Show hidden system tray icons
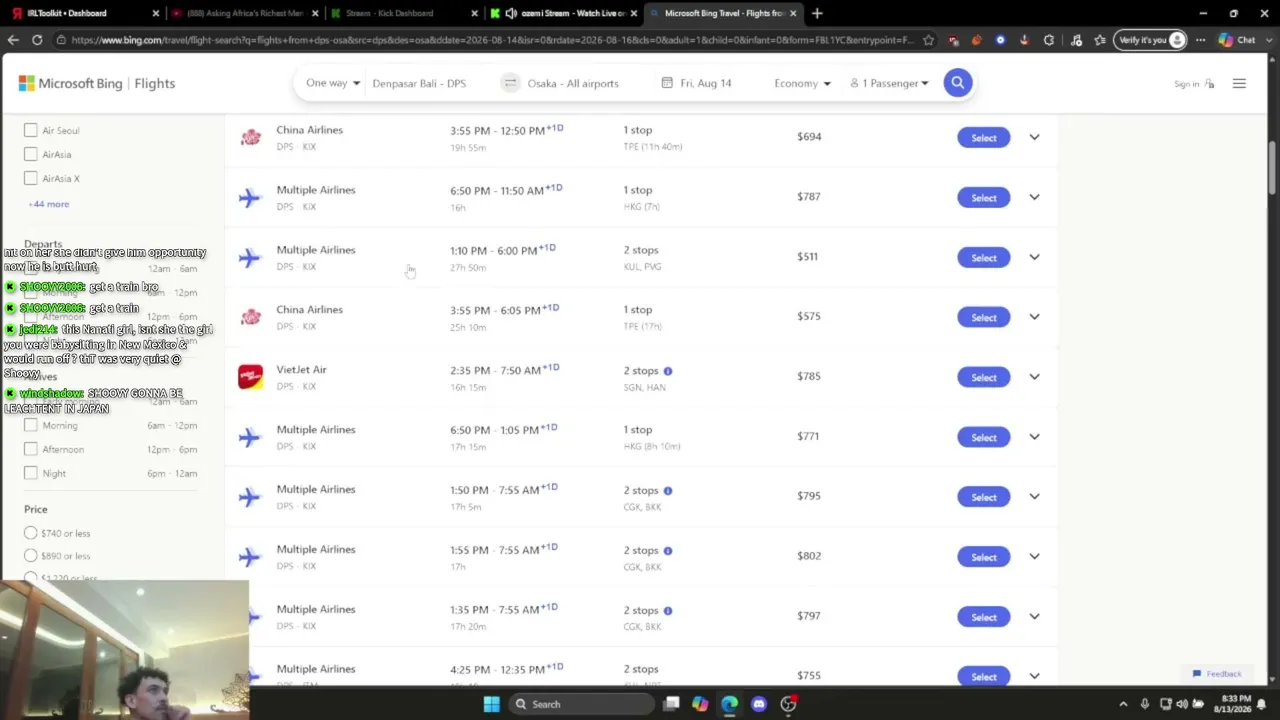The image size is (1280, 720). [1123, 704]
